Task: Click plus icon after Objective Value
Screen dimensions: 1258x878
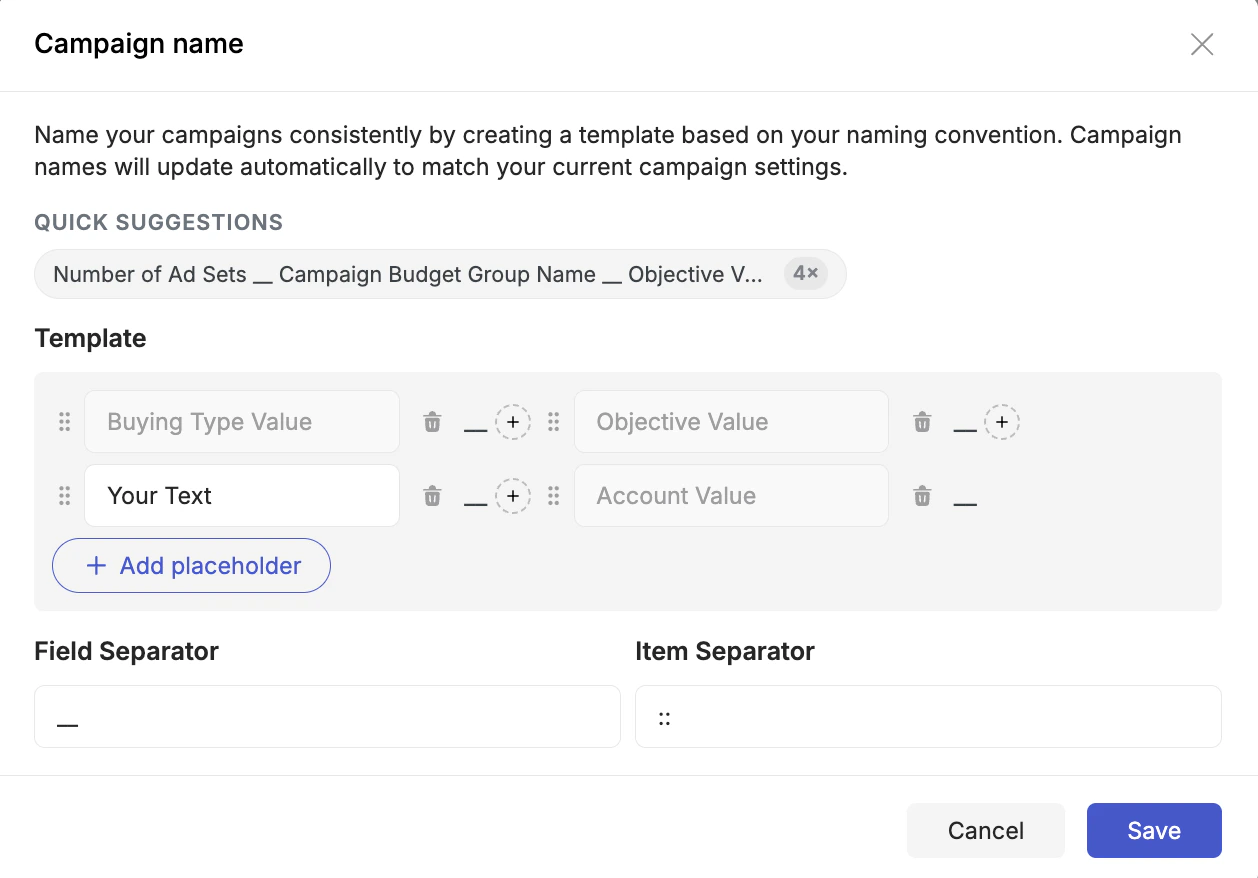Action: coord(1002,422)
